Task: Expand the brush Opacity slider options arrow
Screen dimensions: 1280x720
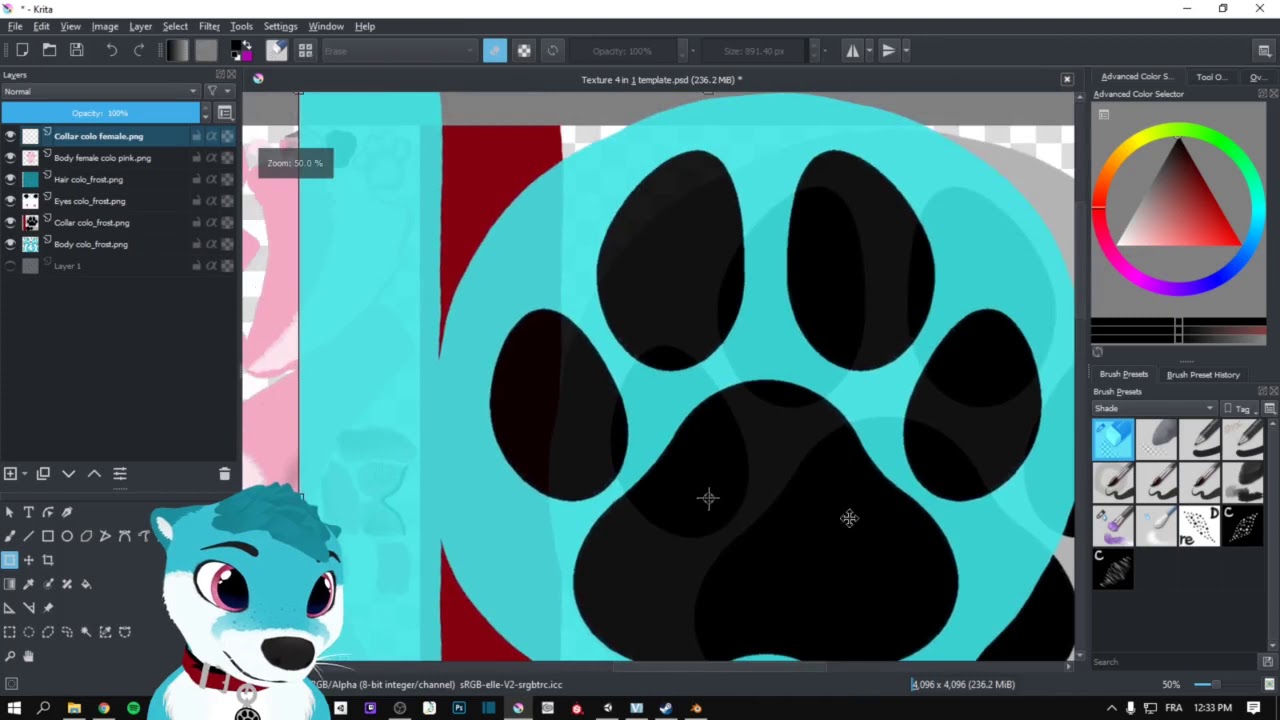Action: (x=692, y=51)
